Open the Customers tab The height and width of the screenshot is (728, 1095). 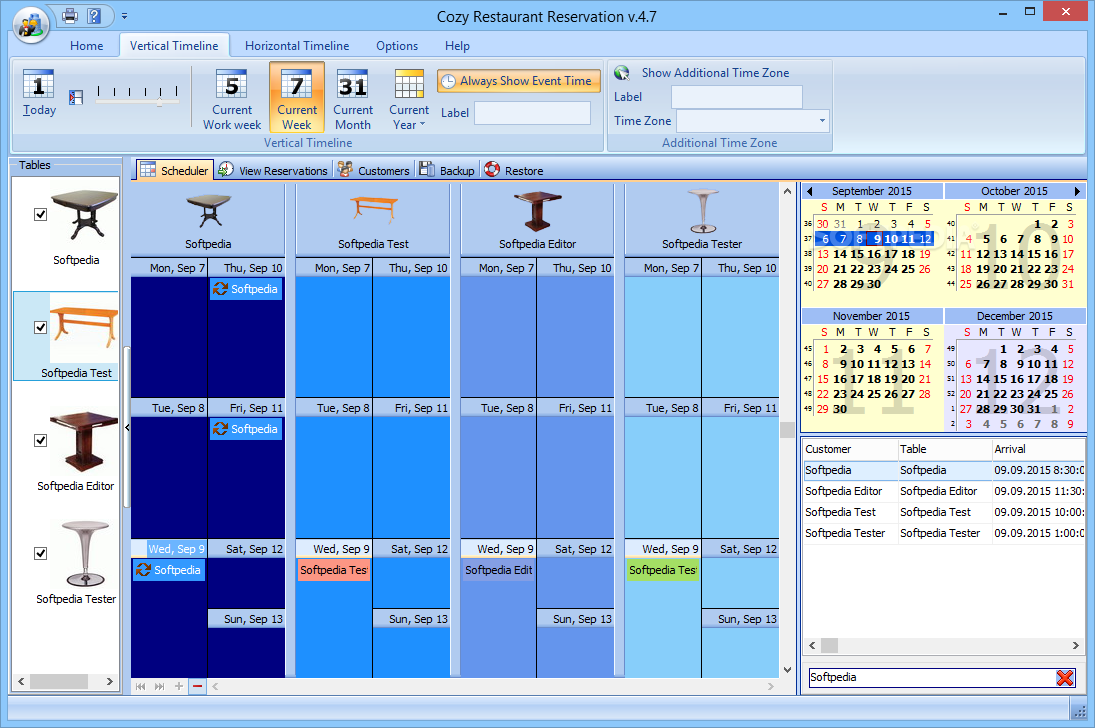tap(374, 170)
